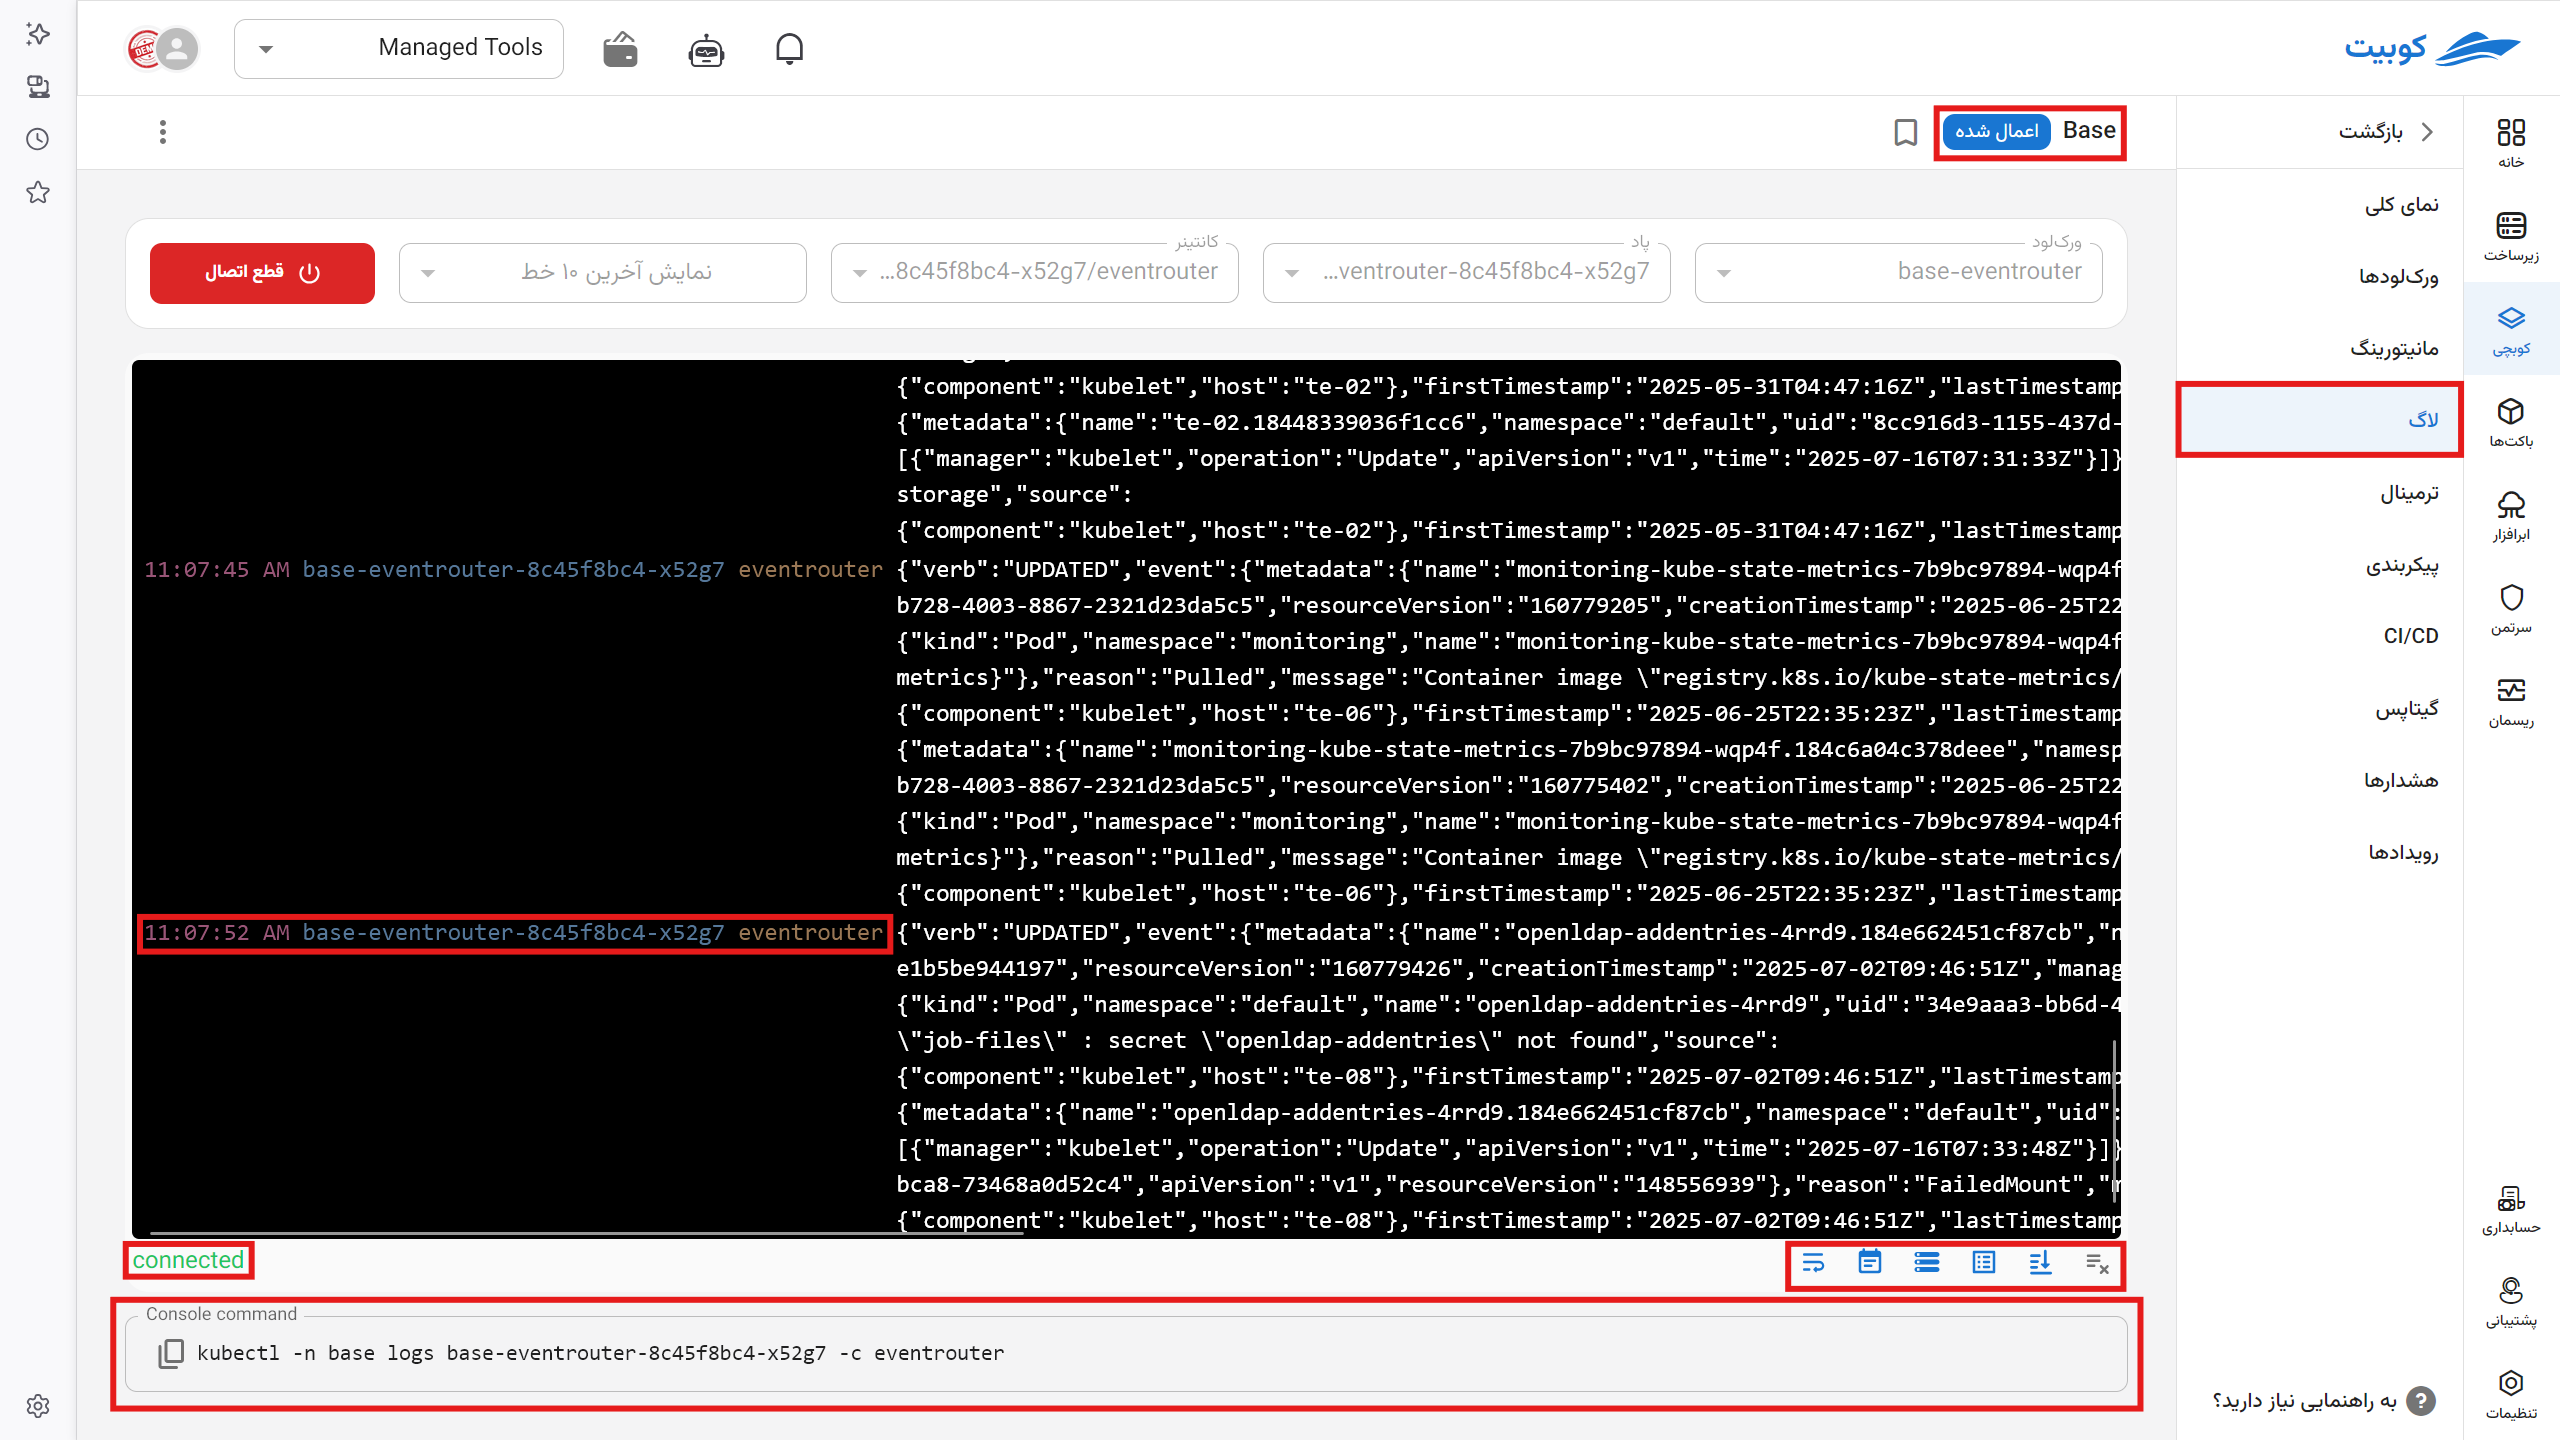Open Accounting (حسابداری) section

2511,1209
